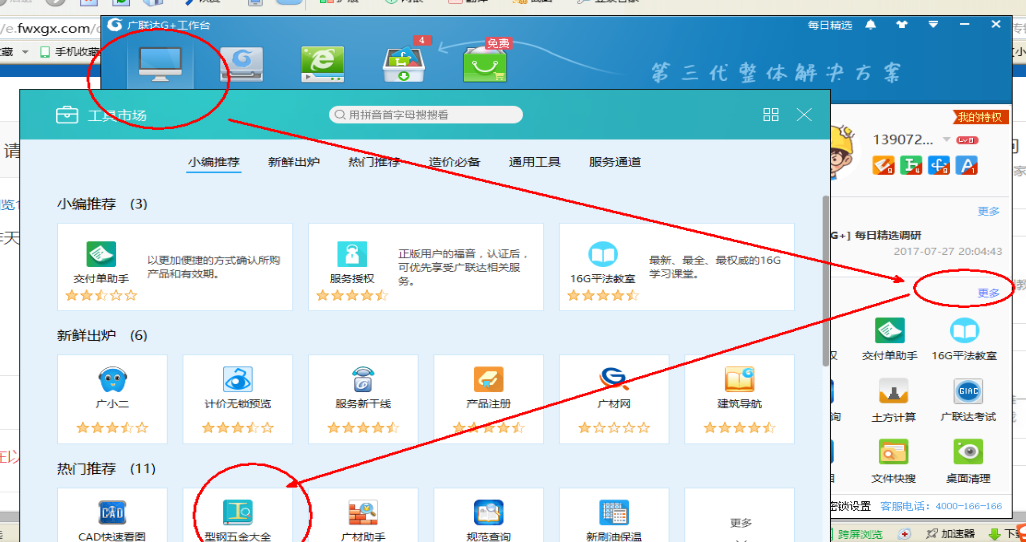Screen dimensions: 1026x542
Task: Open the G disk drive icon in top bar
Action: click(x=241, y=64)
